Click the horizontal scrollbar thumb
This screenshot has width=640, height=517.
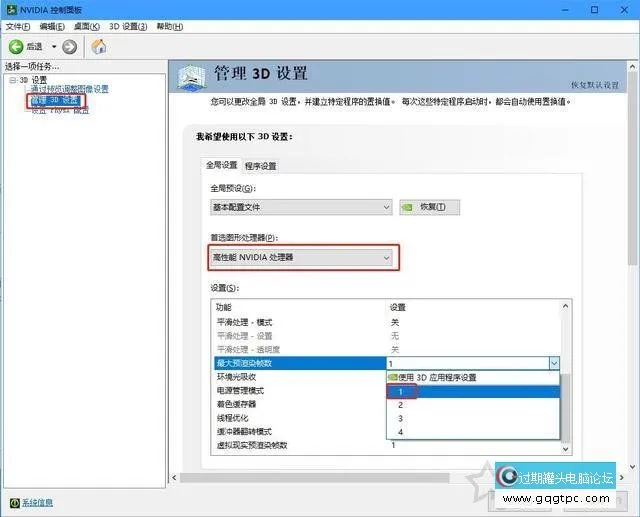pyautogui.click(x=314, y=477)
